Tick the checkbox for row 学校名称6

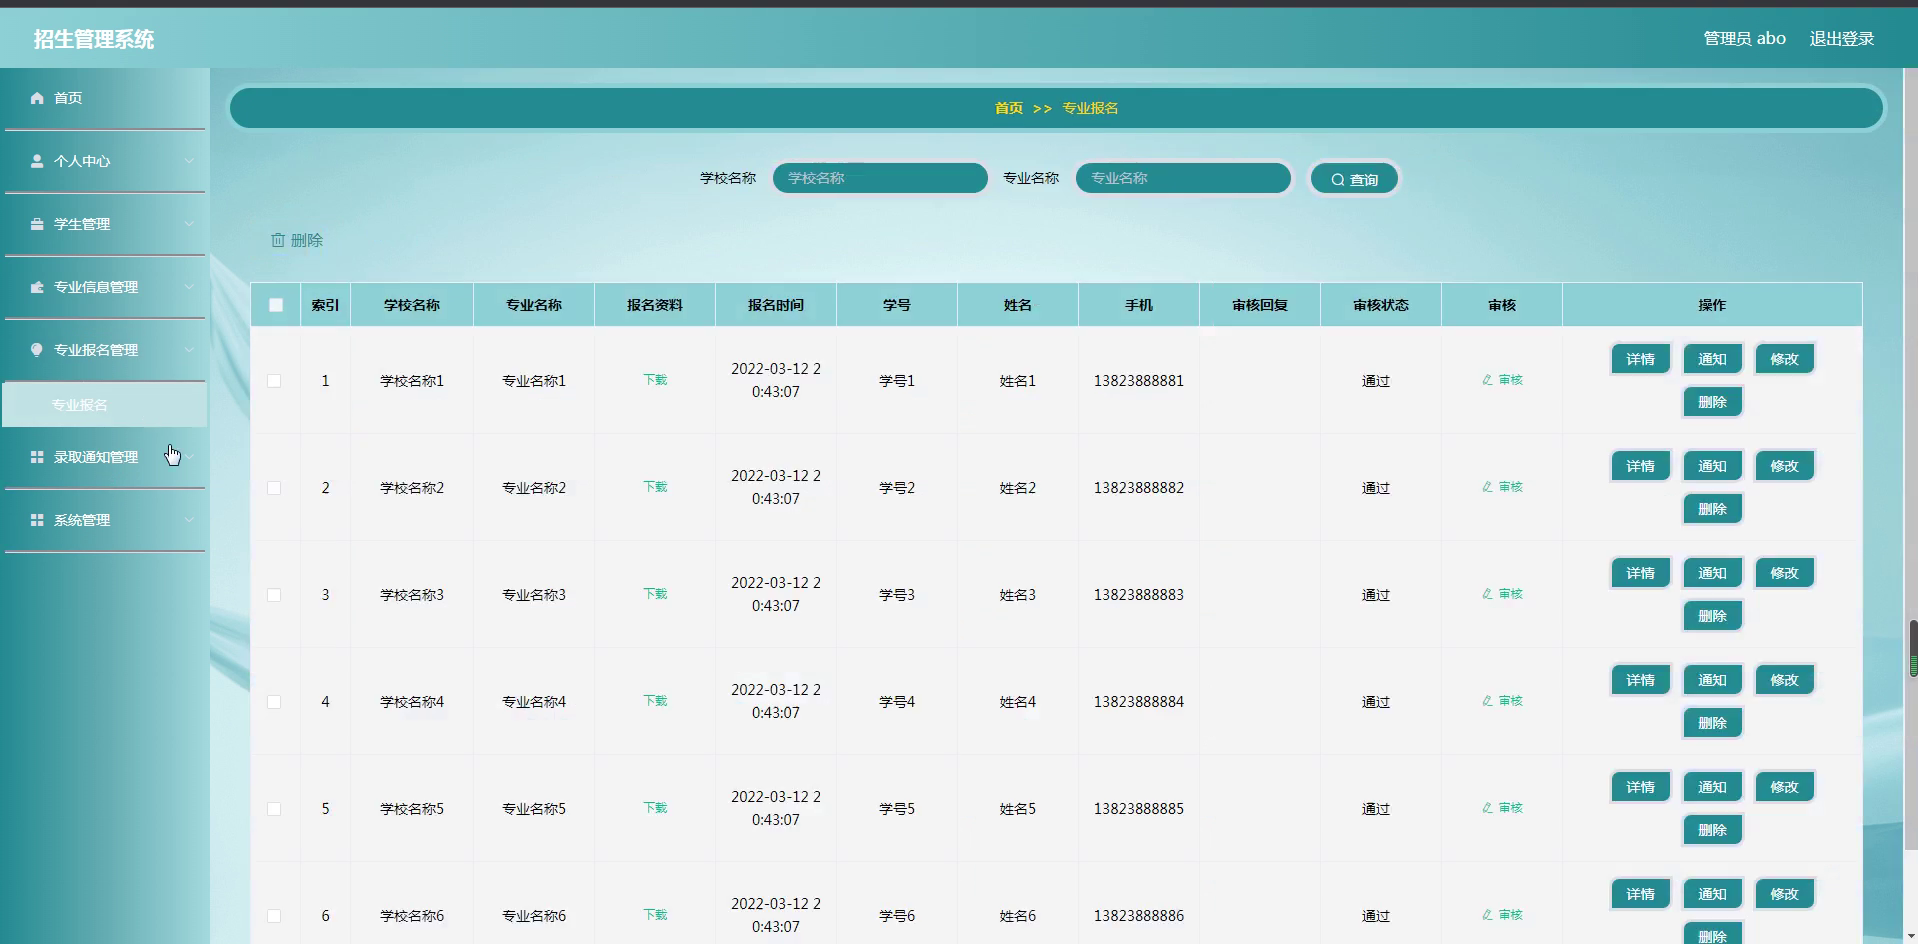point(274,916)
